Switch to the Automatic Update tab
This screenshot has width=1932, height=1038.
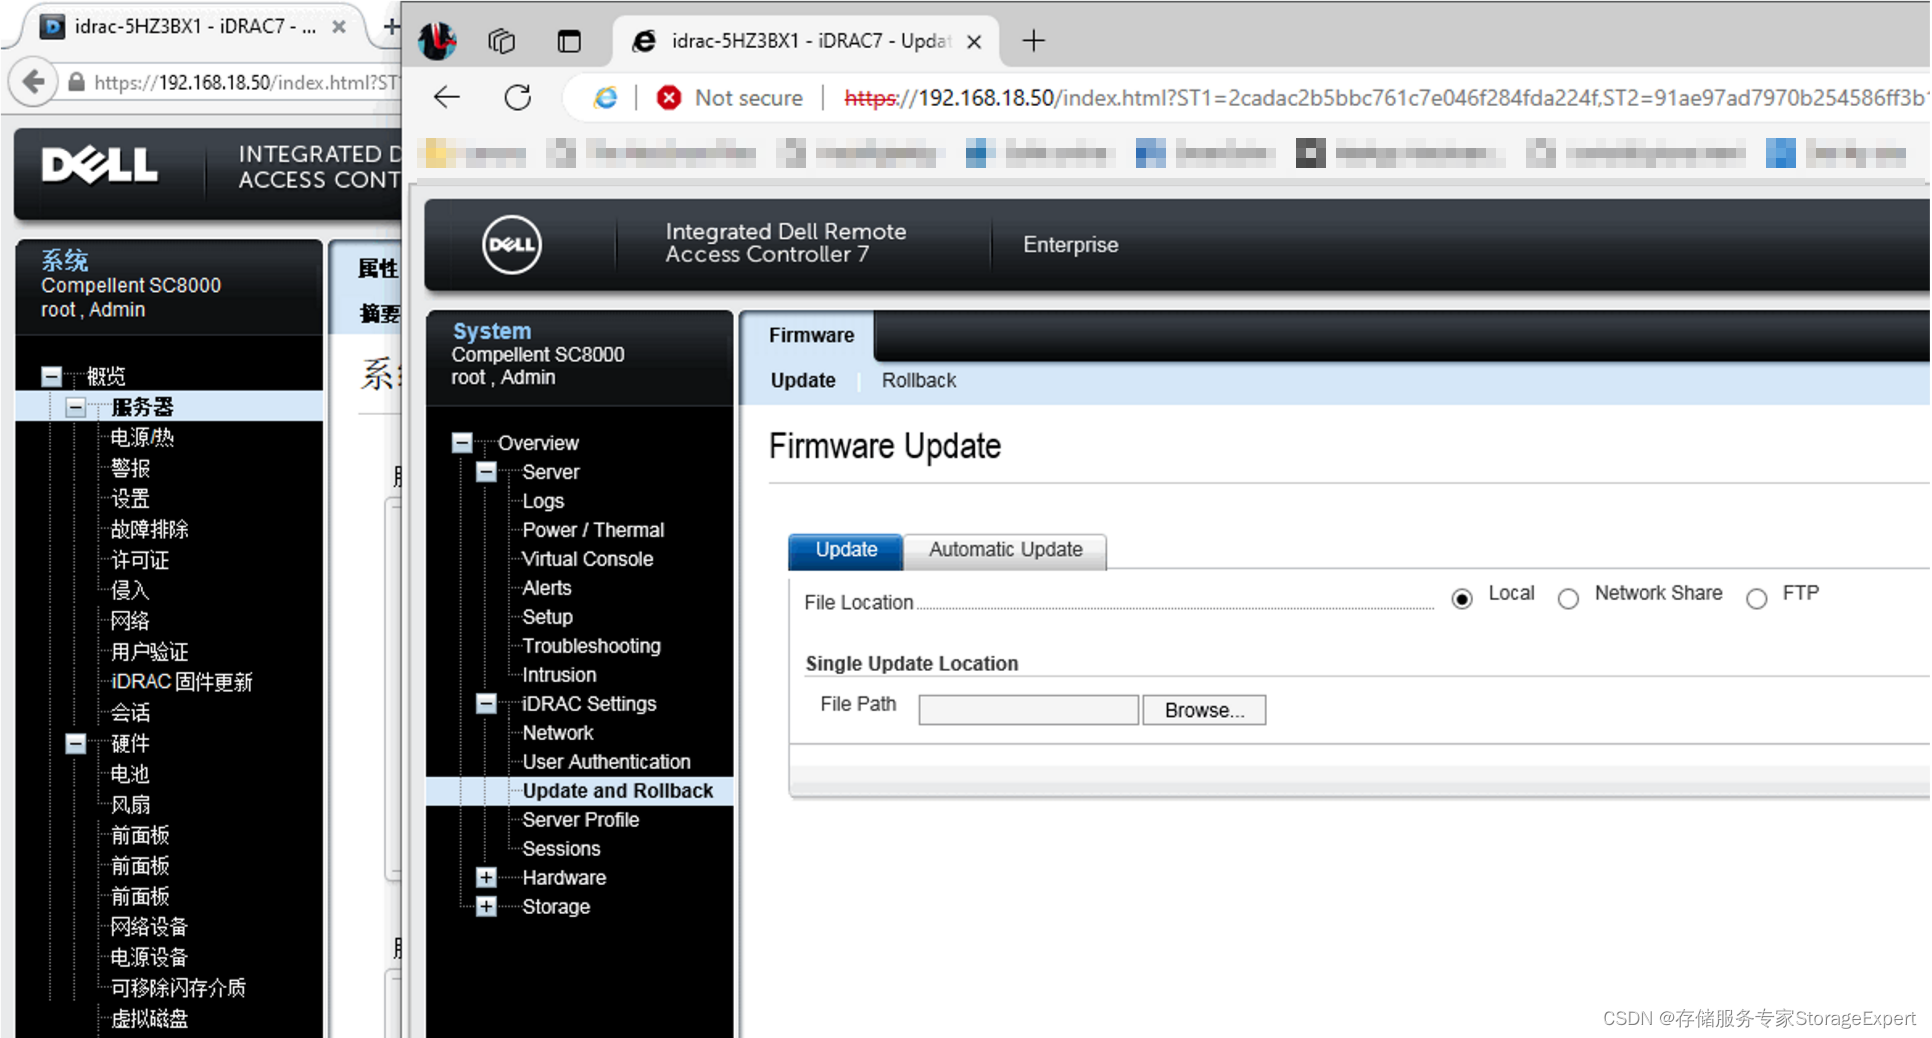[1005, 550]
